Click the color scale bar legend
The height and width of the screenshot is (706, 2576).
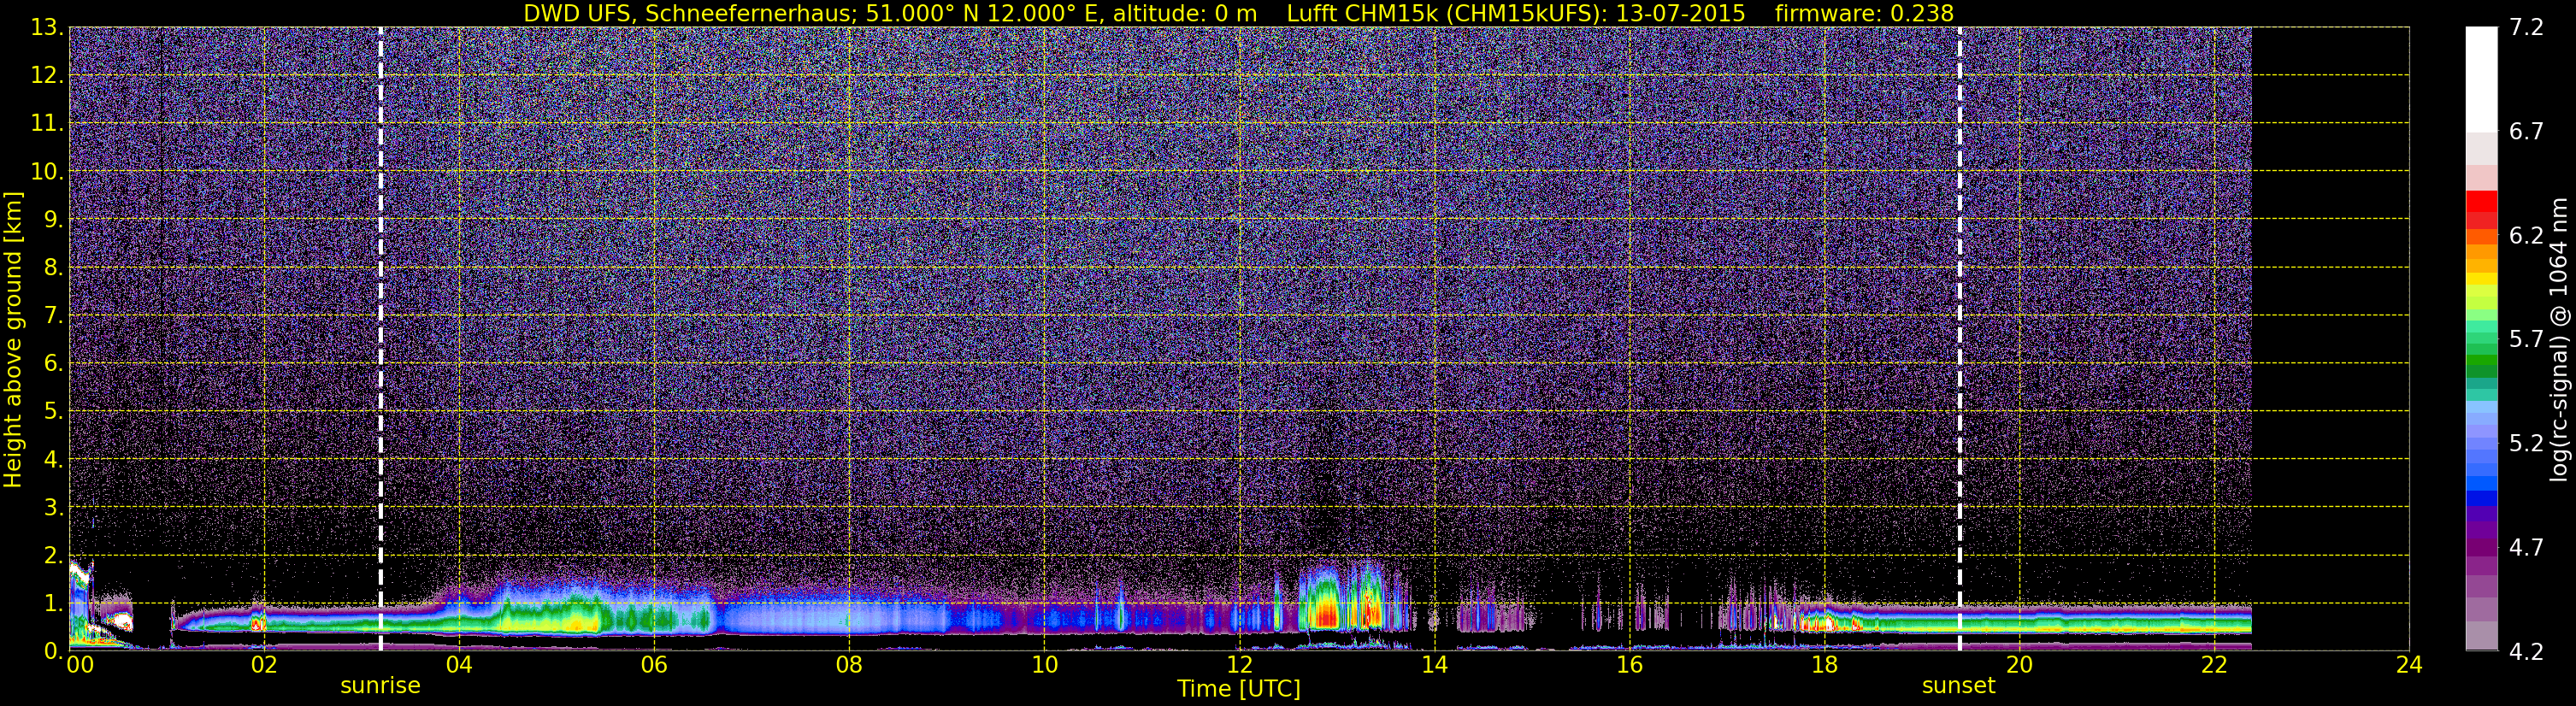(x=2481, y=339)
